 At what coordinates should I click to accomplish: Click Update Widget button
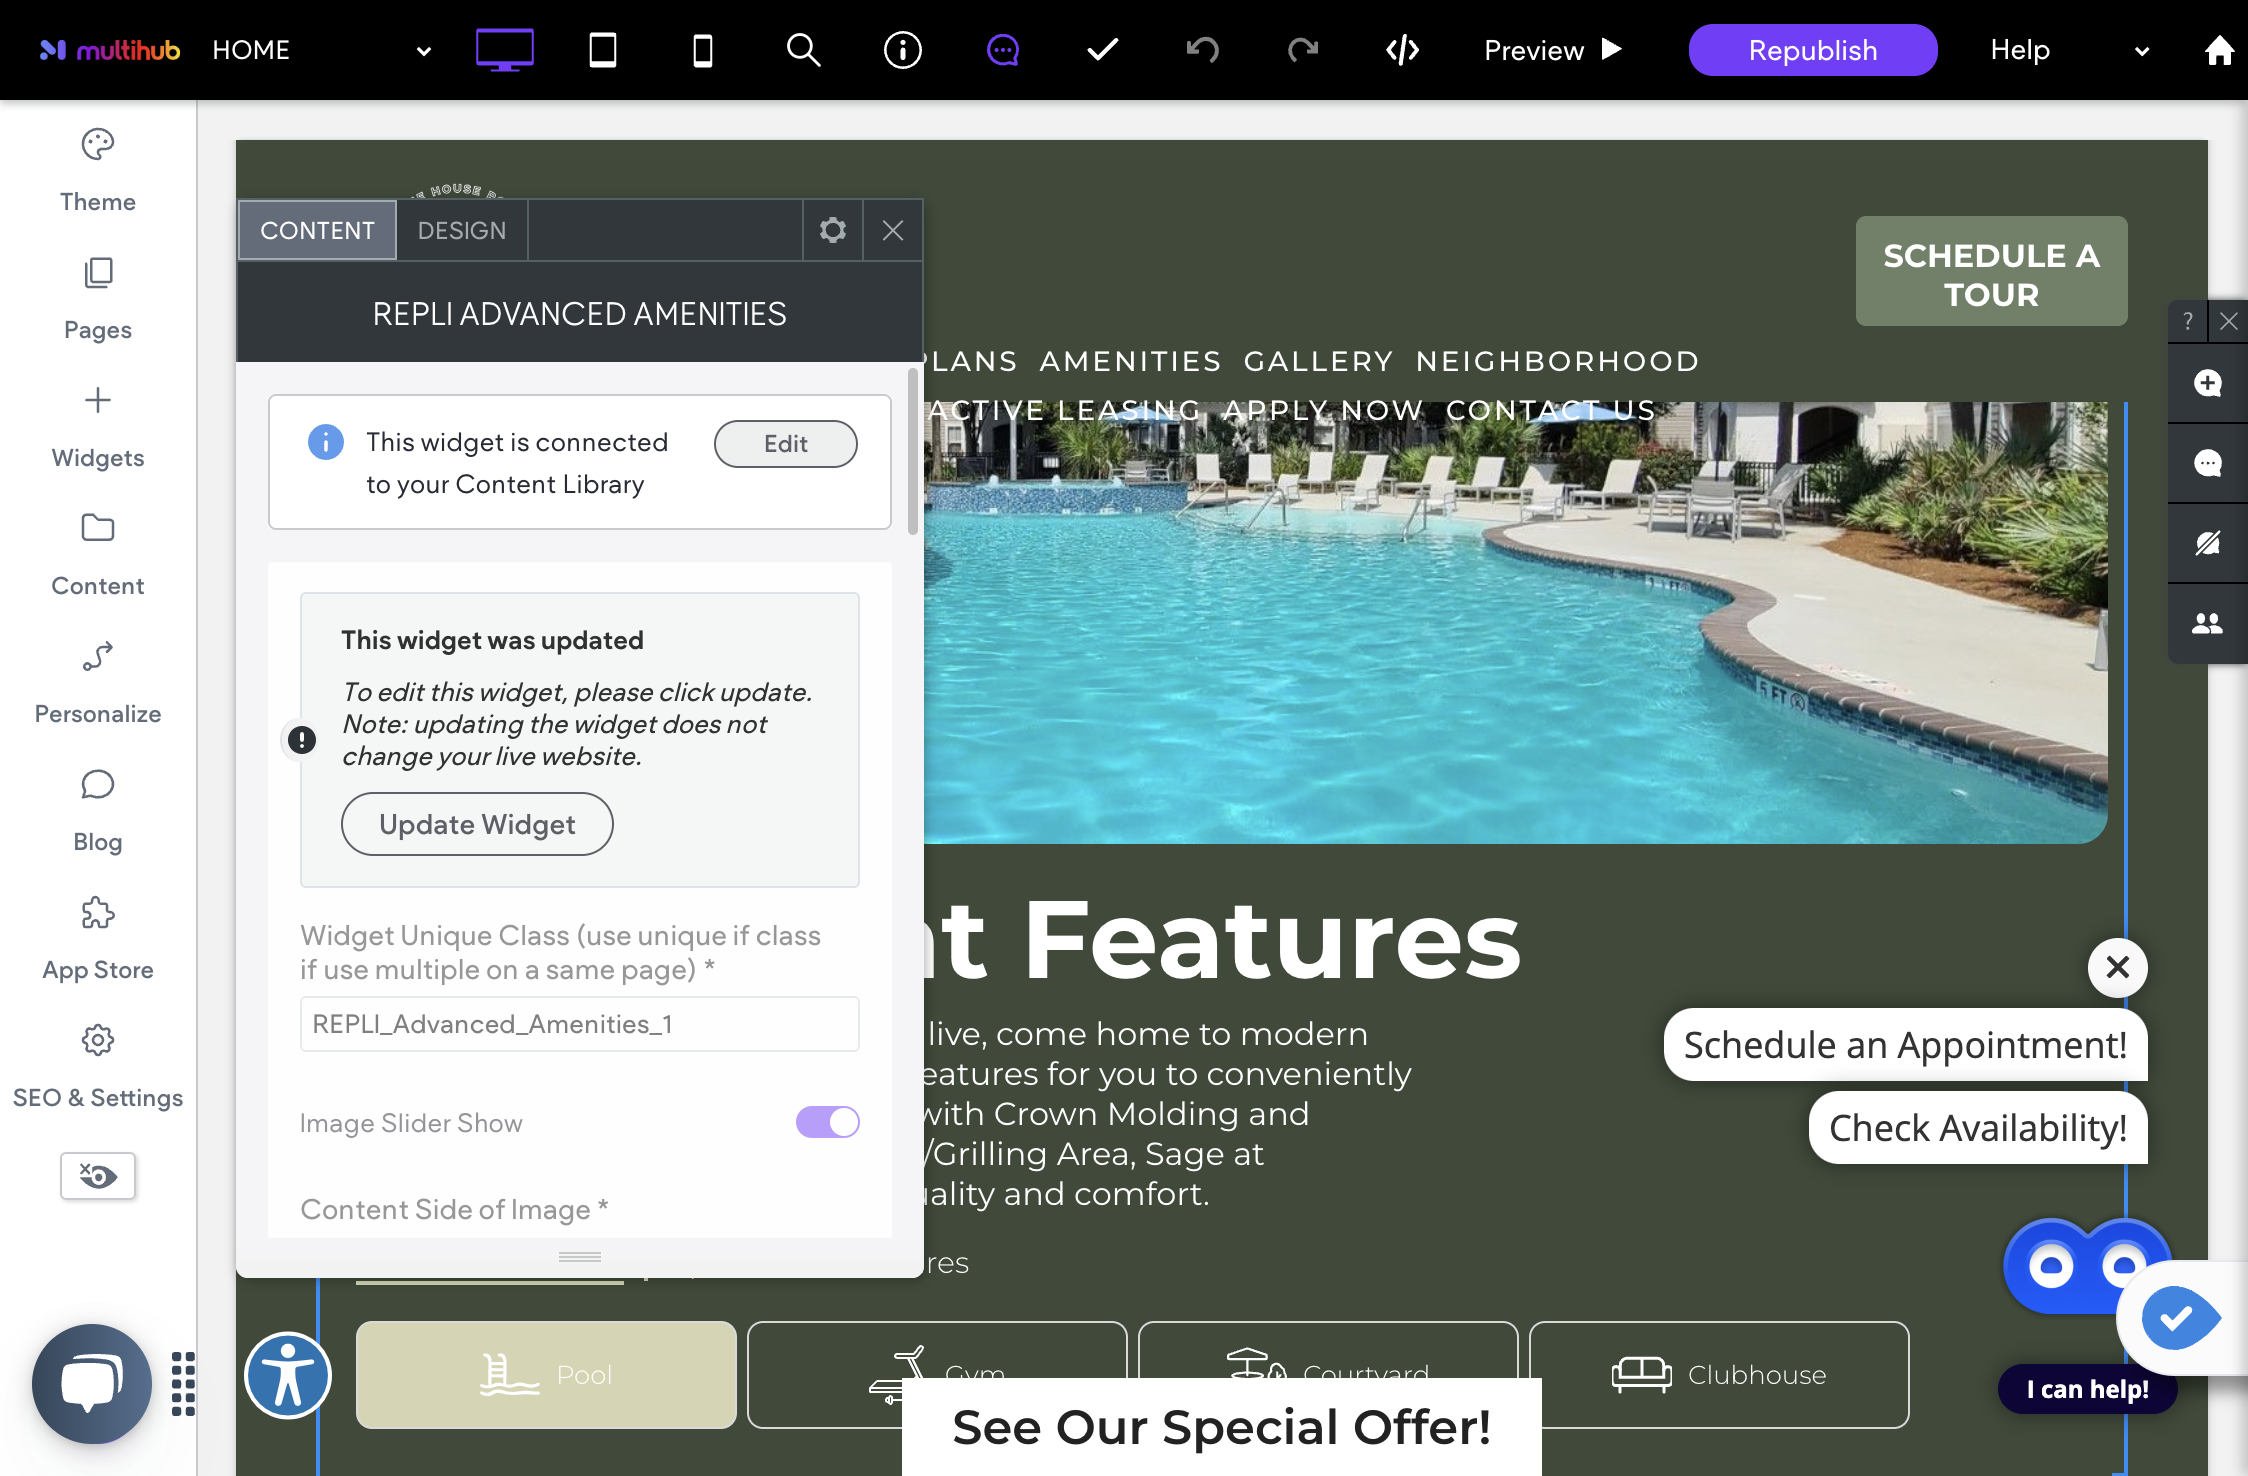(x=477, y=824)
